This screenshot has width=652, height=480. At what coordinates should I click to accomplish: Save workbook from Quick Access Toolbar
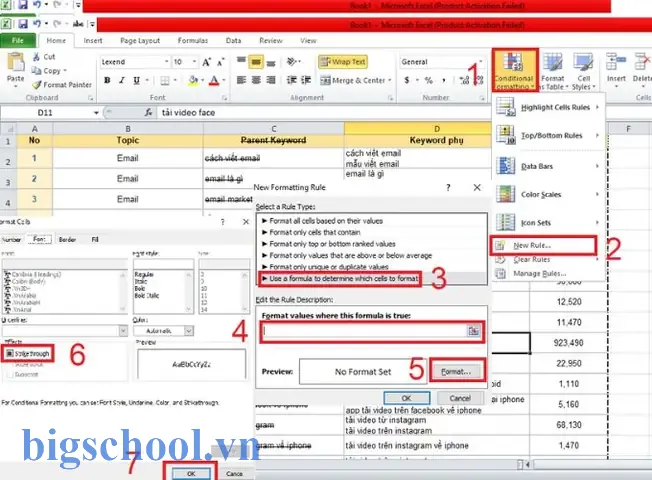point(22,24)
